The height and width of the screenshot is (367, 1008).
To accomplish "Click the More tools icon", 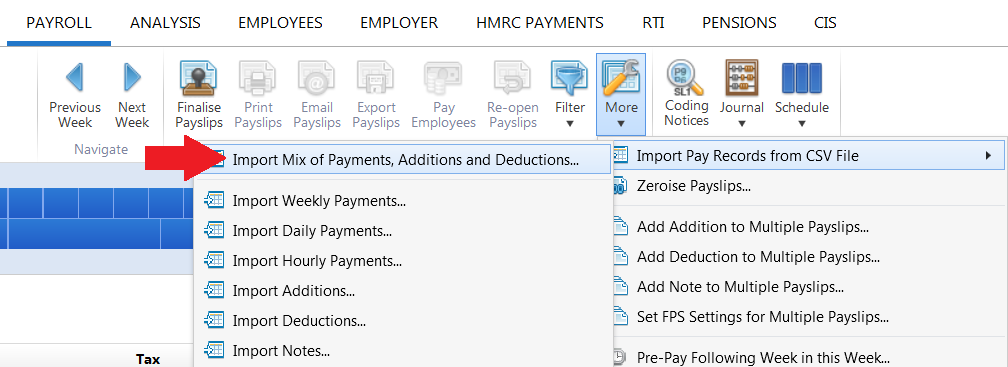I will click(621, 77).
